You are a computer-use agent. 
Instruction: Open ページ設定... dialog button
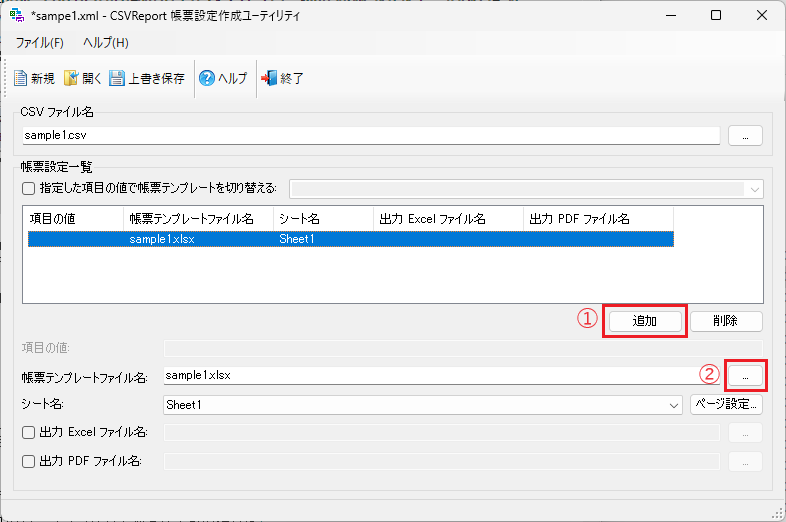click(726, 404)
